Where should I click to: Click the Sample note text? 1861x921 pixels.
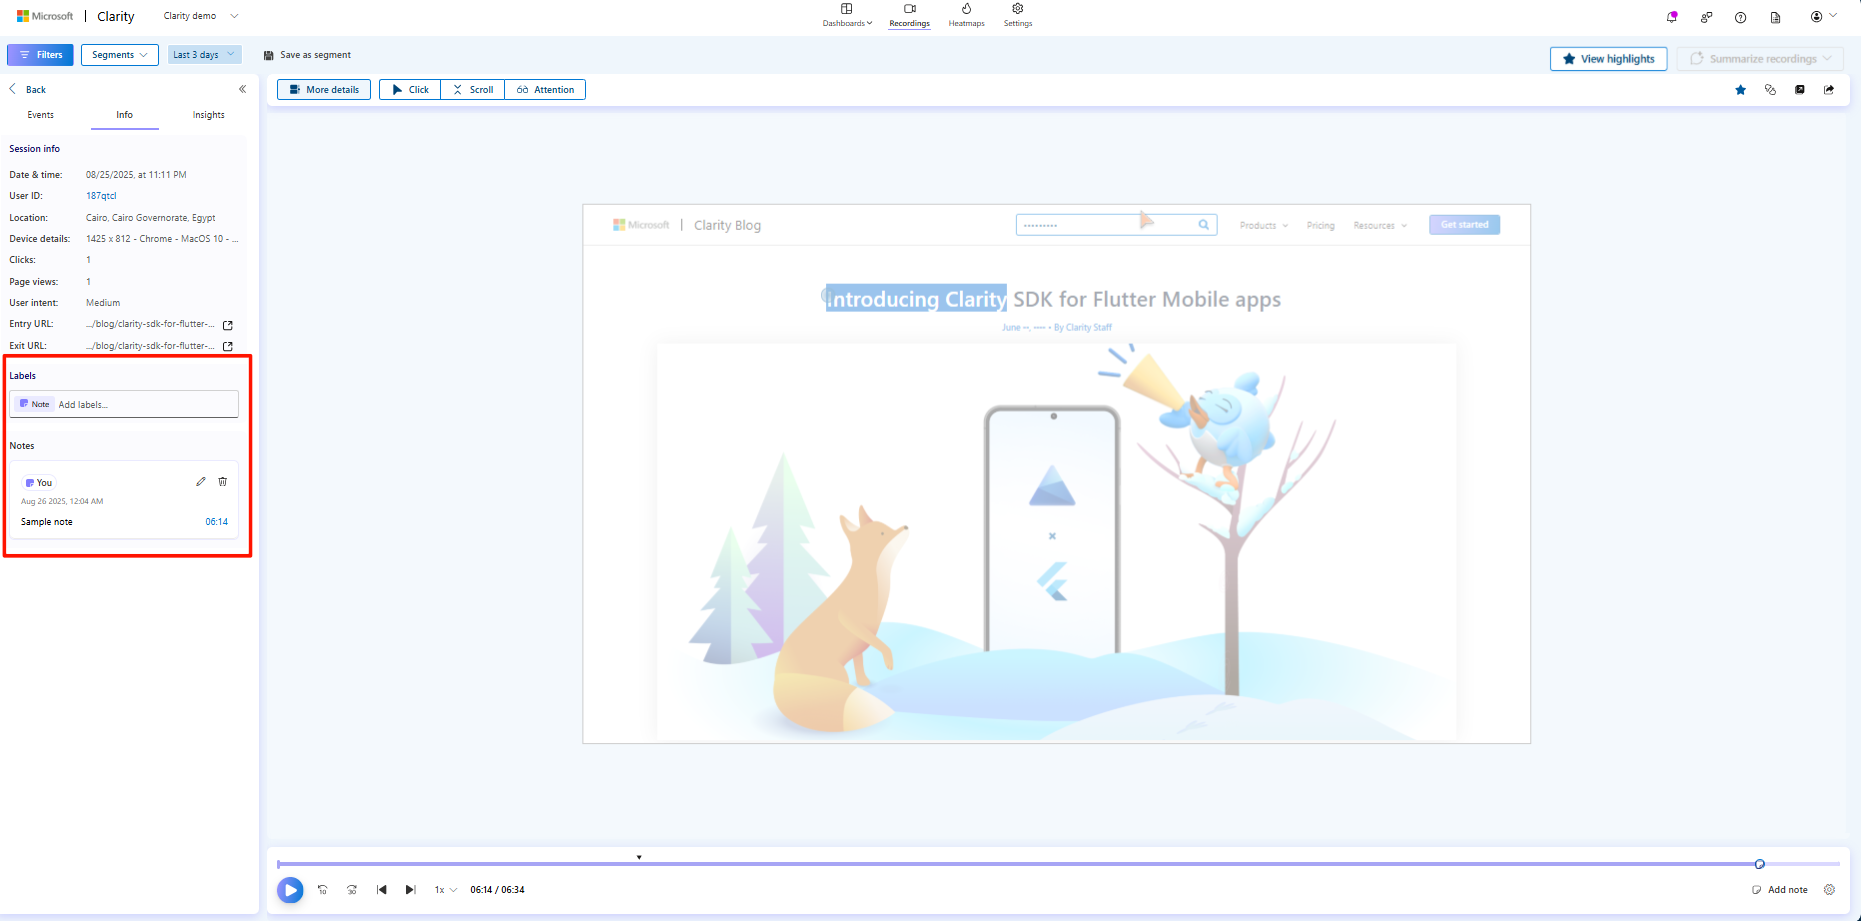(47, 522)
